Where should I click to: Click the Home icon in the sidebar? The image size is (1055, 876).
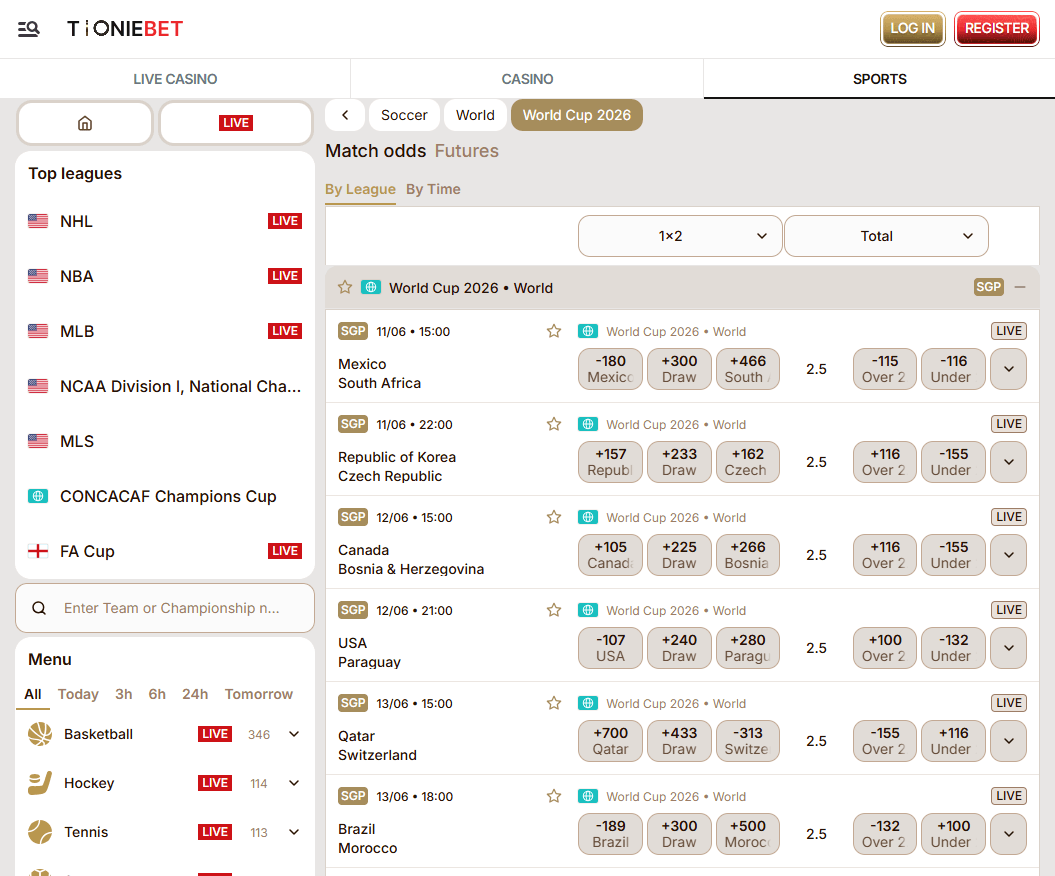click(x=84, y=122)
